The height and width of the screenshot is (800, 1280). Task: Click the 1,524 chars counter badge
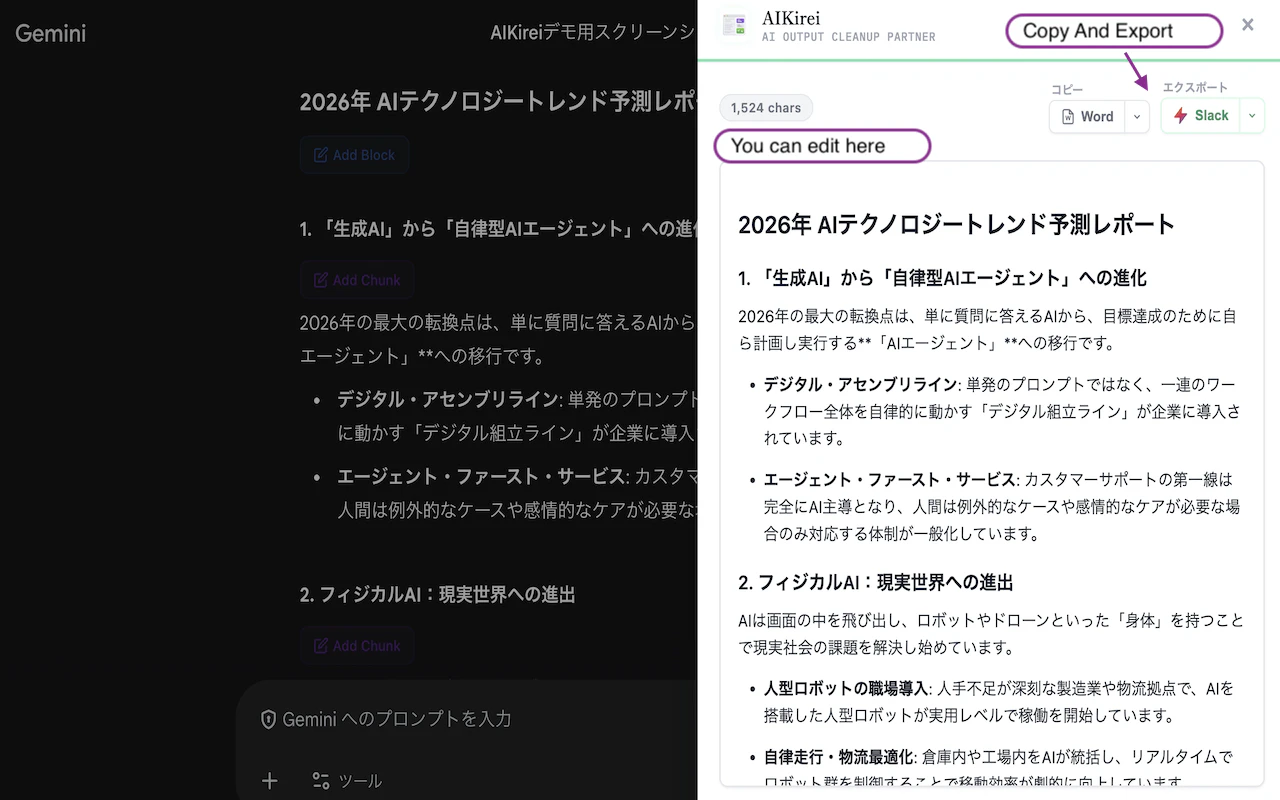(766, 107)
